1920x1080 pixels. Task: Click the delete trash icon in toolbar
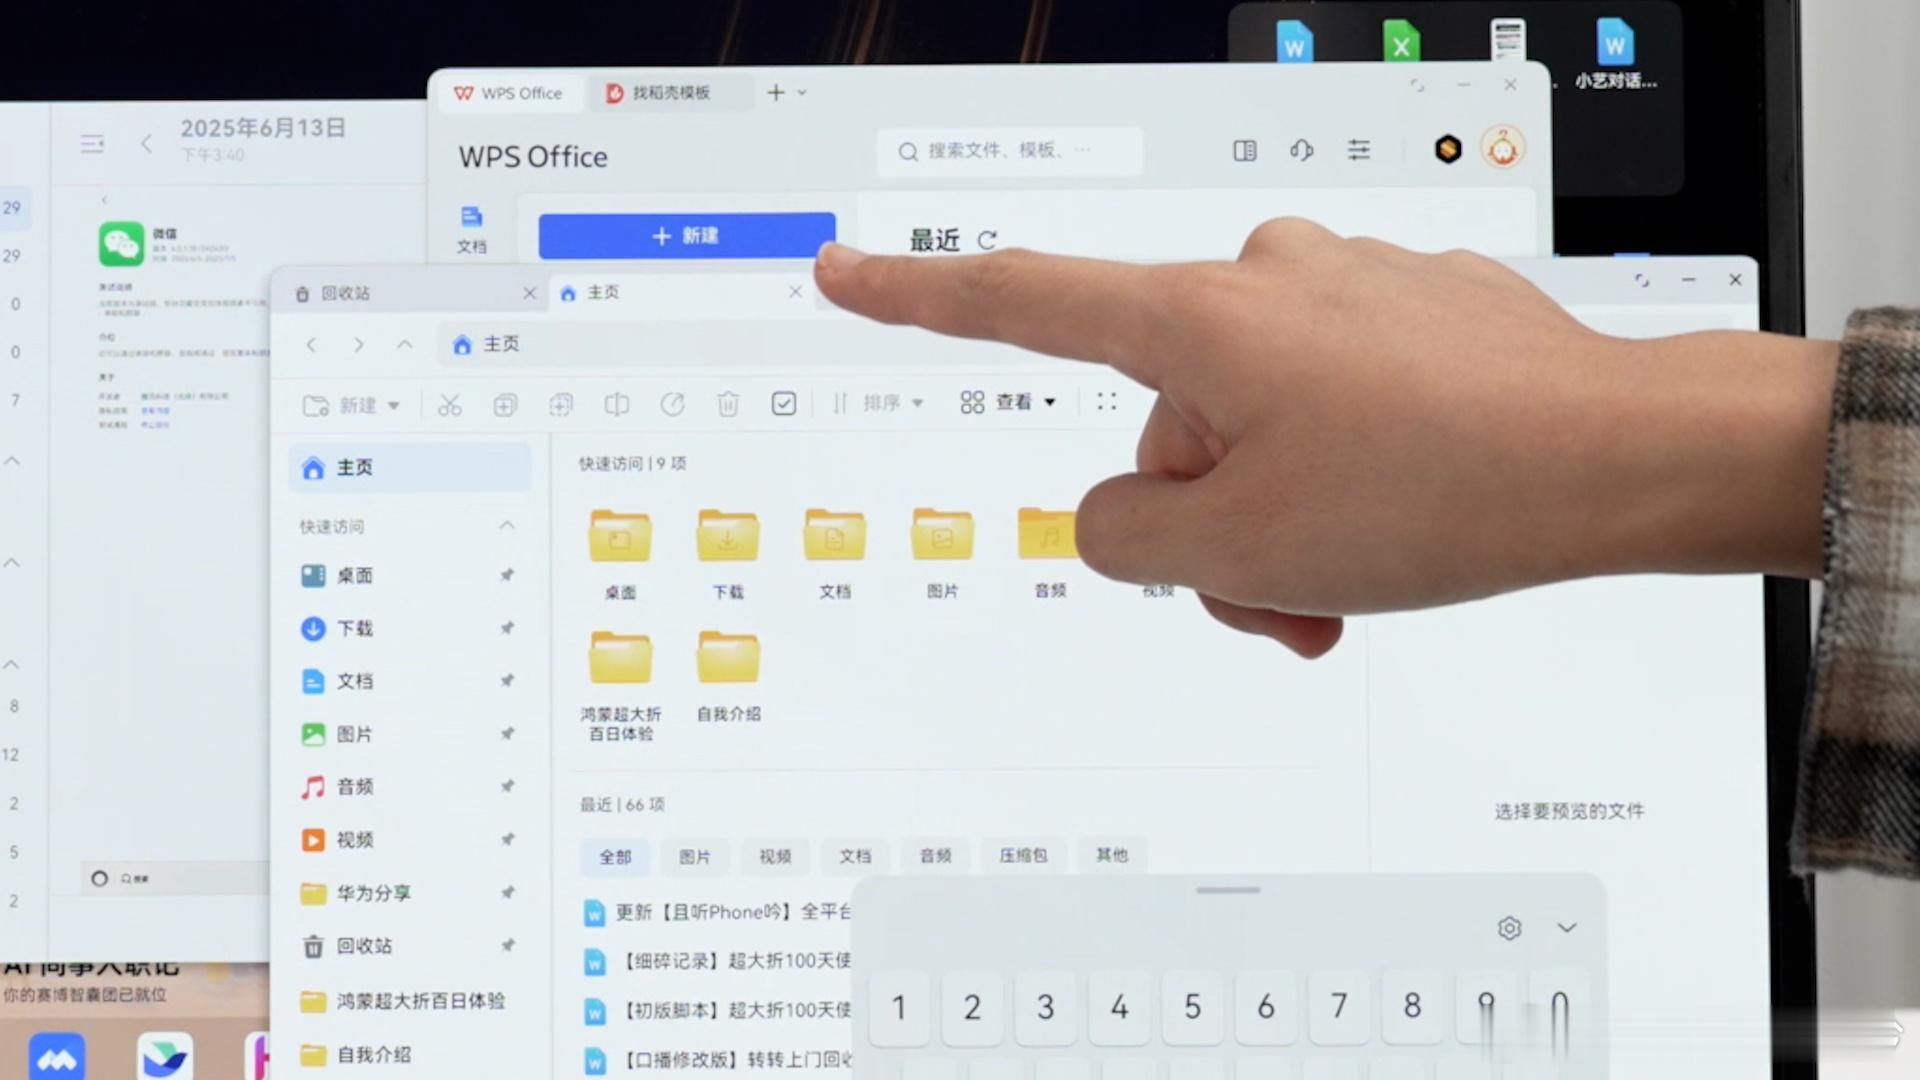728,404
